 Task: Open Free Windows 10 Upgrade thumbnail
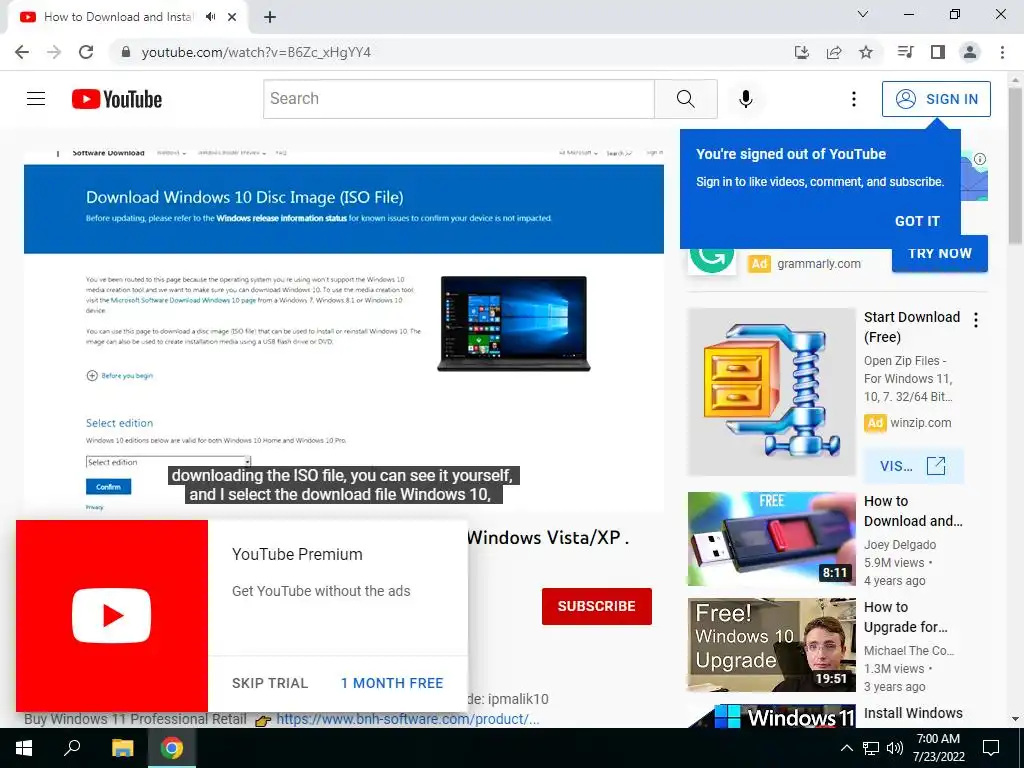pos(771,645)
